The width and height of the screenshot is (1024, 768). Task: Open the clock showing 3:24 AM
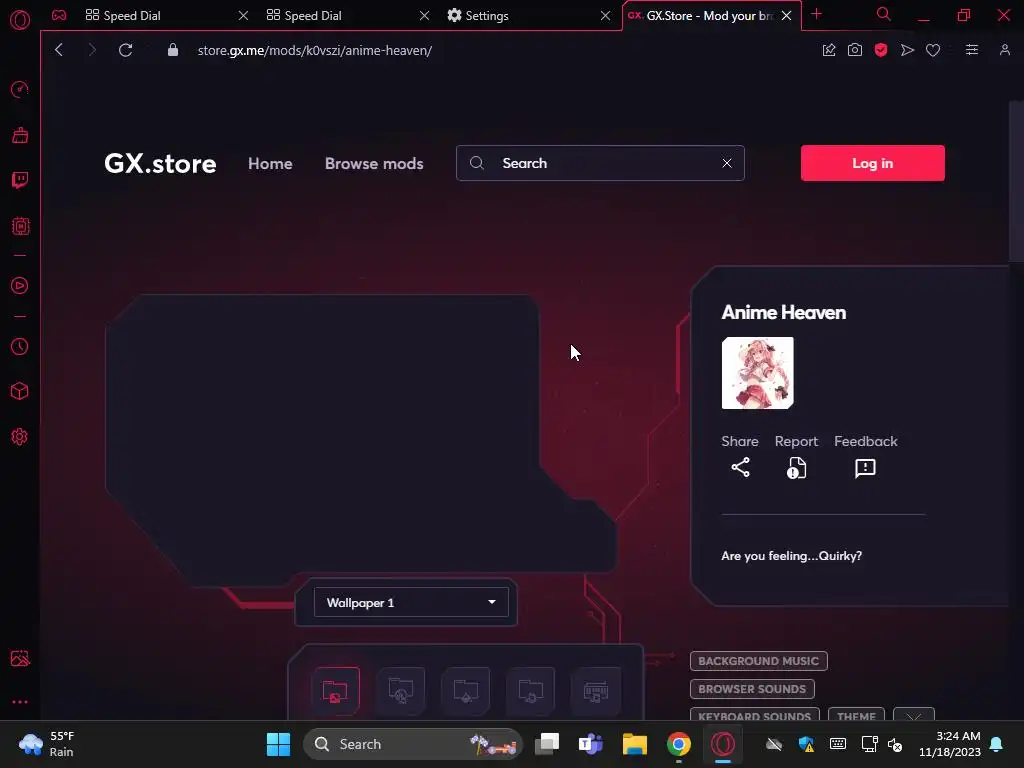click(950, 744)
